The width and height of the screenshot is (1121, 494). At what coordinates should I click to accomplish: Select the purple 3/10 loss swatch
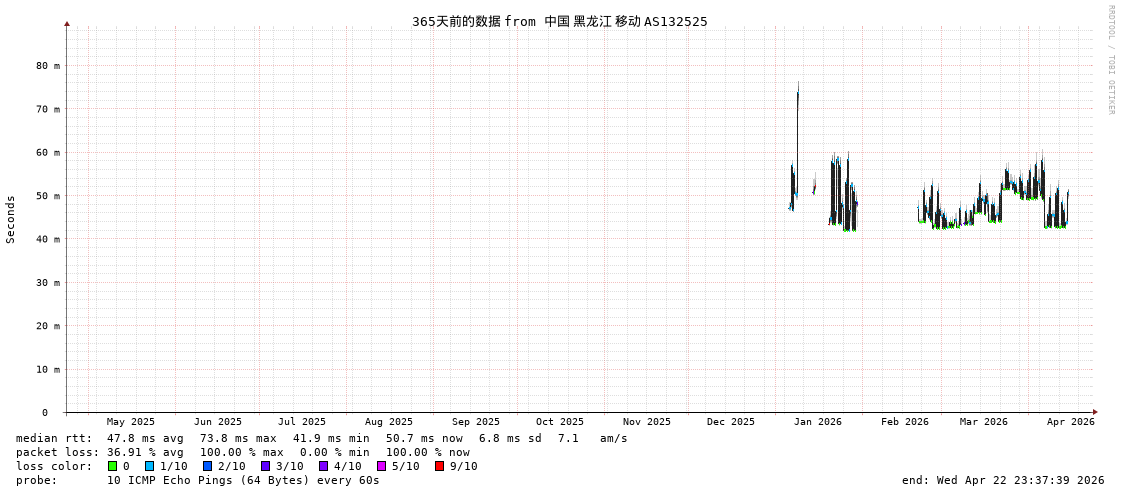click(265, 466)
